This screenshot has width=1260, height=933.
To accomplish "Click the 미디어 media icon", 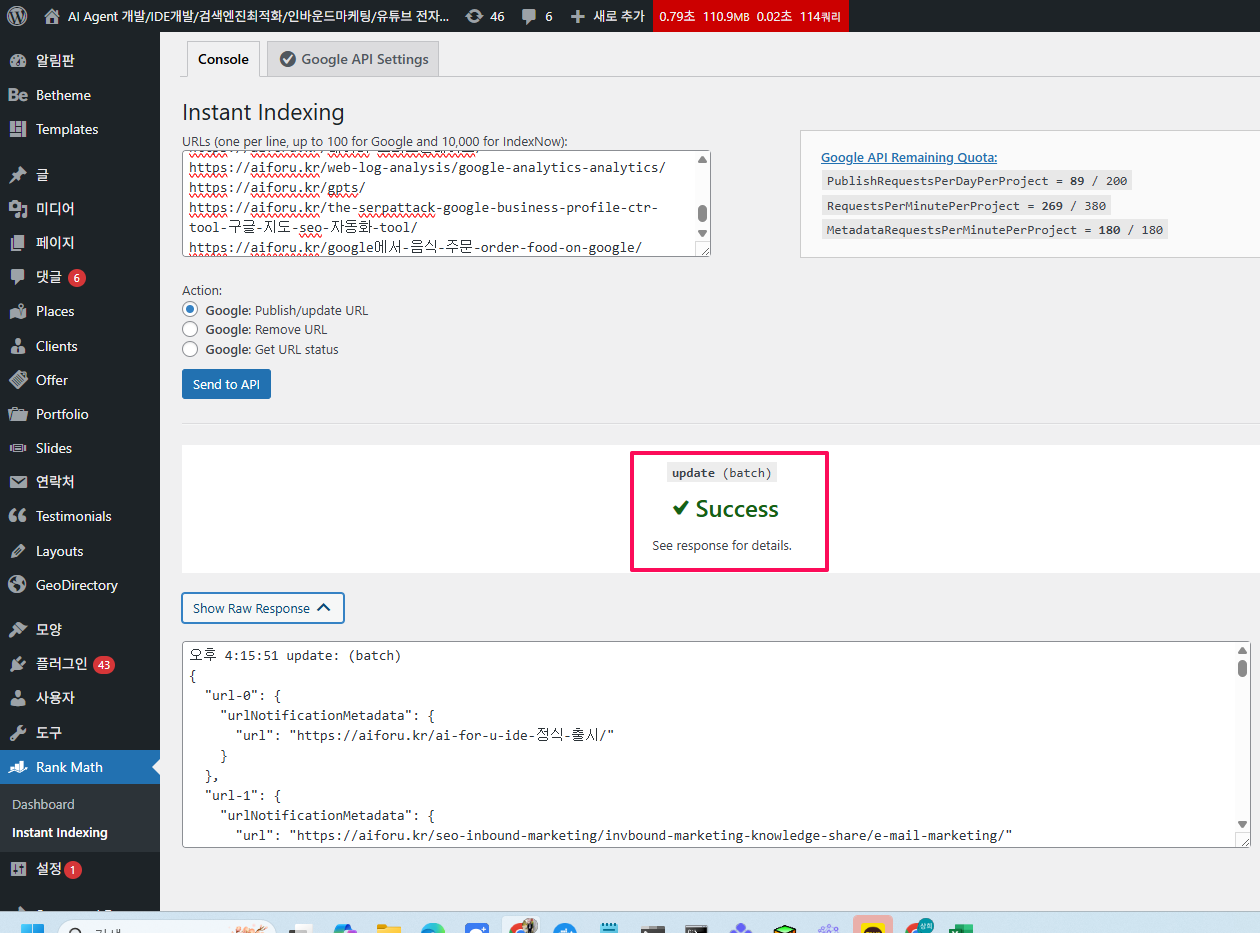I will (x=17, y=208).
